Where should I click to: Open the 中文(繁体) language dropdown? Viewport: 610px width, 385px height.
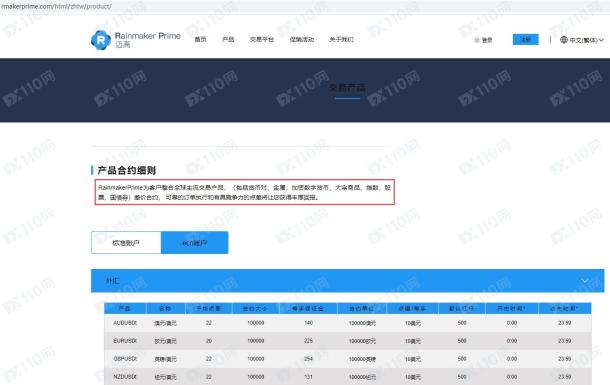(582, 40)
